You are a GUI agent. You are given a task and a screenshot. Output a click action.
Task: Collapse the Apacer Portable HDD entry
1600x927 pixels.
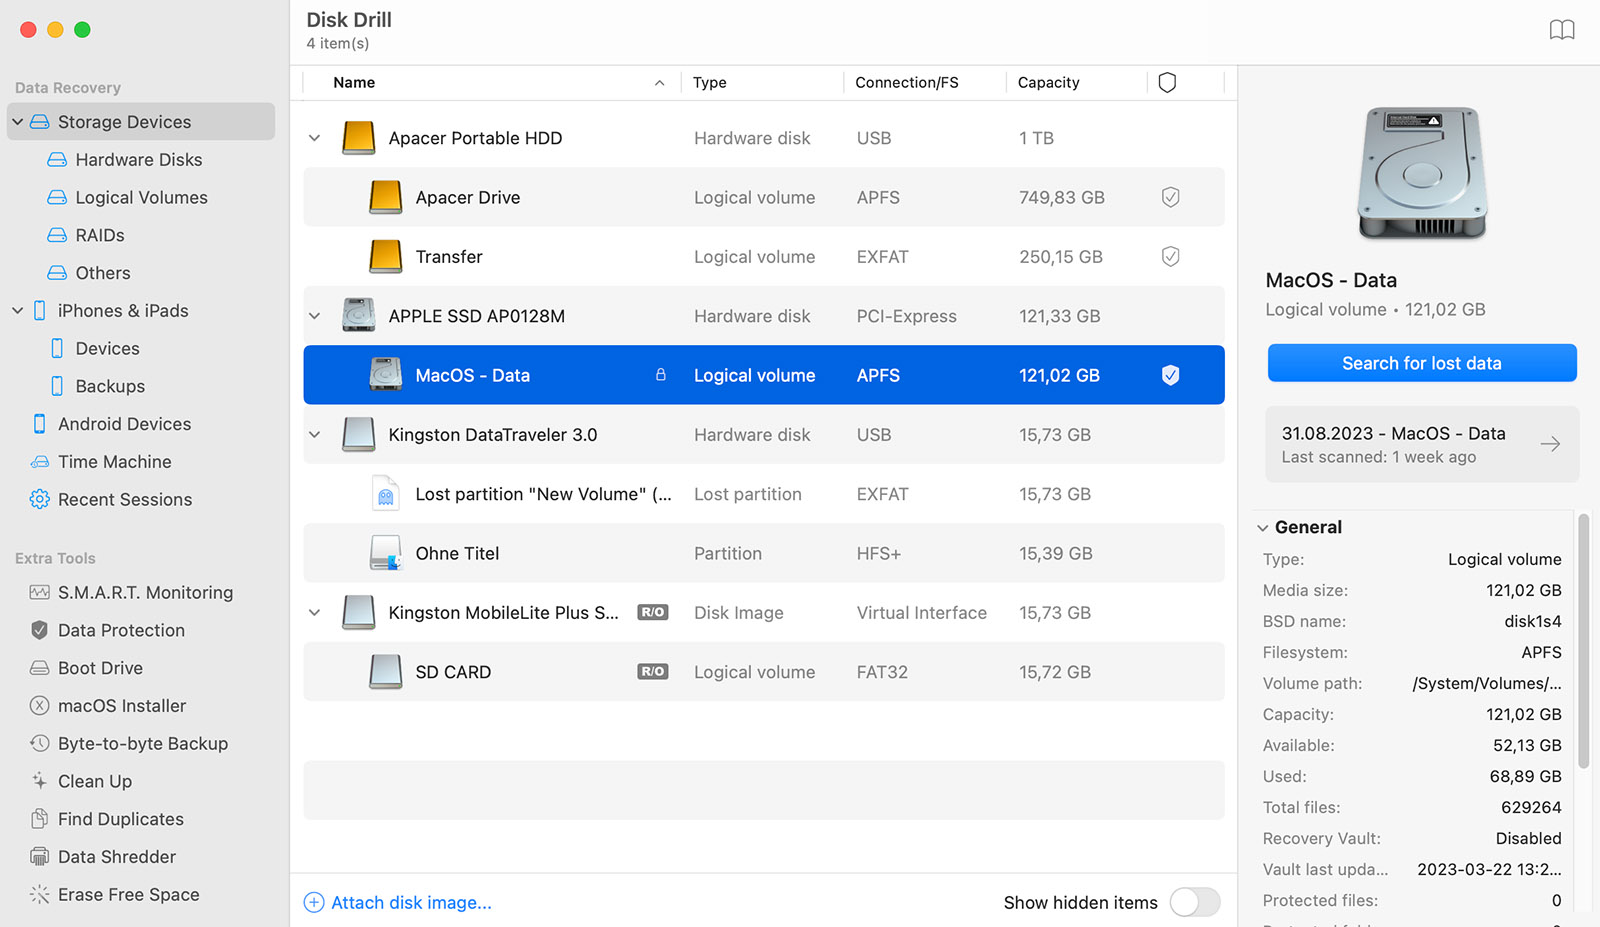click(x=314, y=137)
